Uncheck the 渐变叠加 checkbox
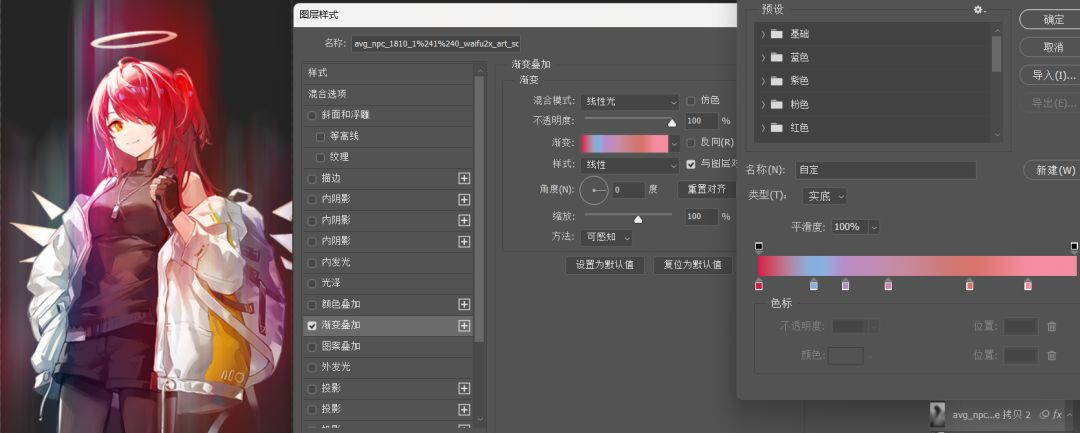Screen dimensions: 1080x433 point(312,326)
